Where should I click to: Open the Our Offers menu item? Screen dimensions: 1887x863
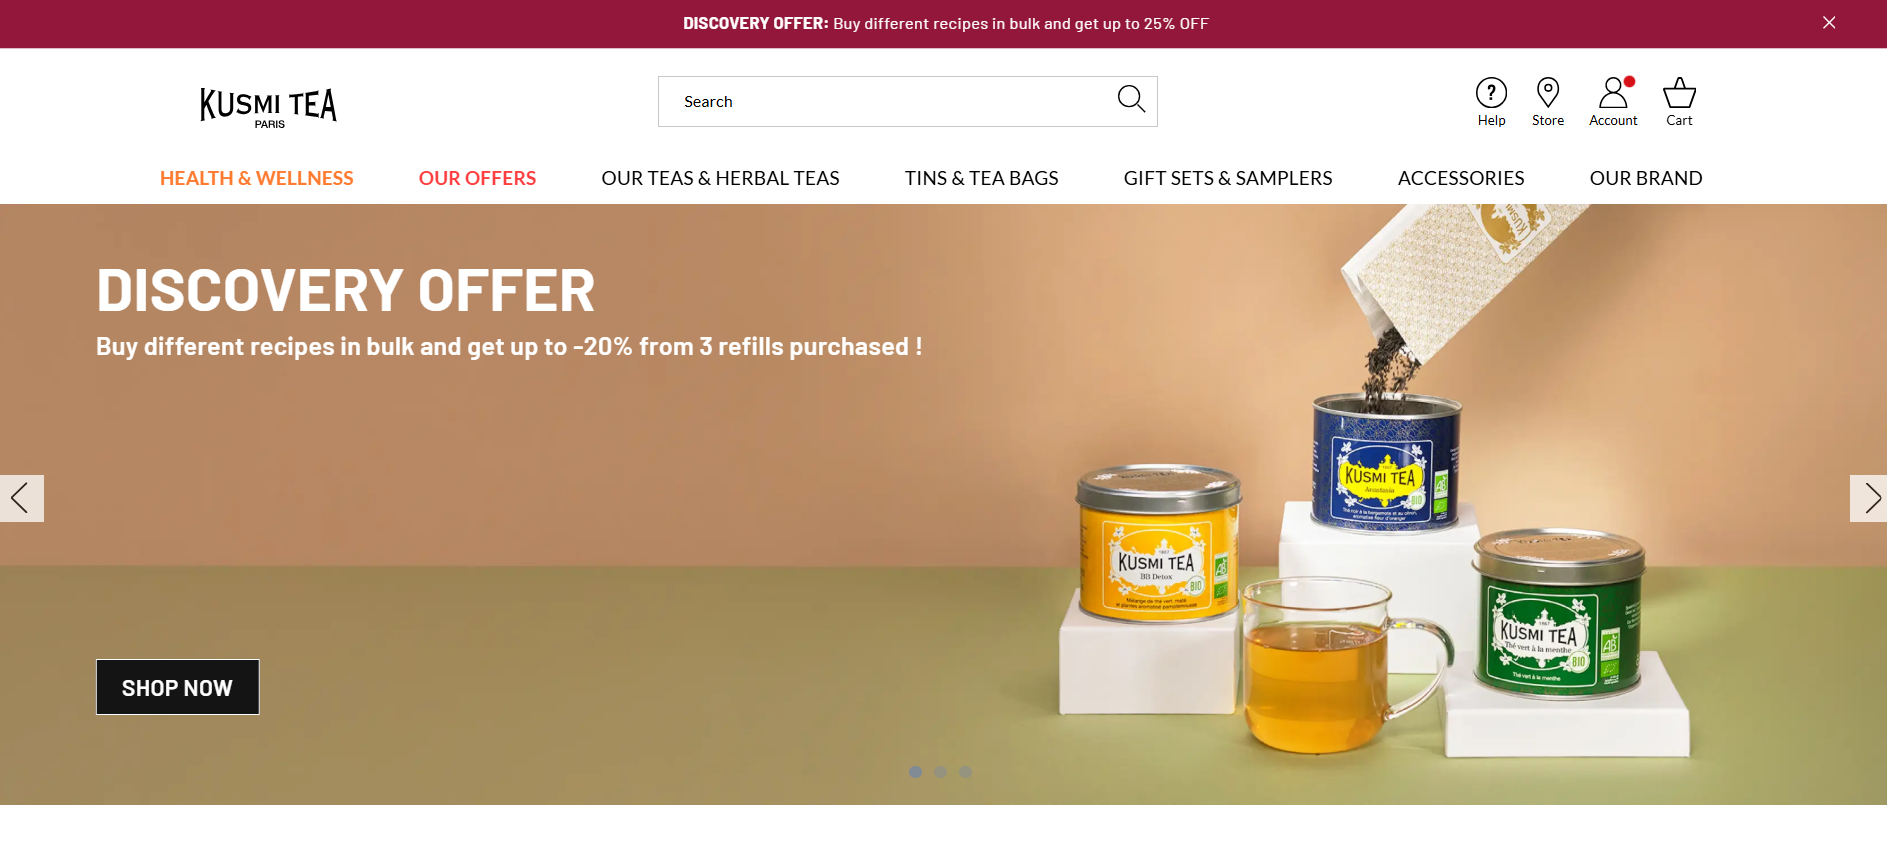[477, 178]
